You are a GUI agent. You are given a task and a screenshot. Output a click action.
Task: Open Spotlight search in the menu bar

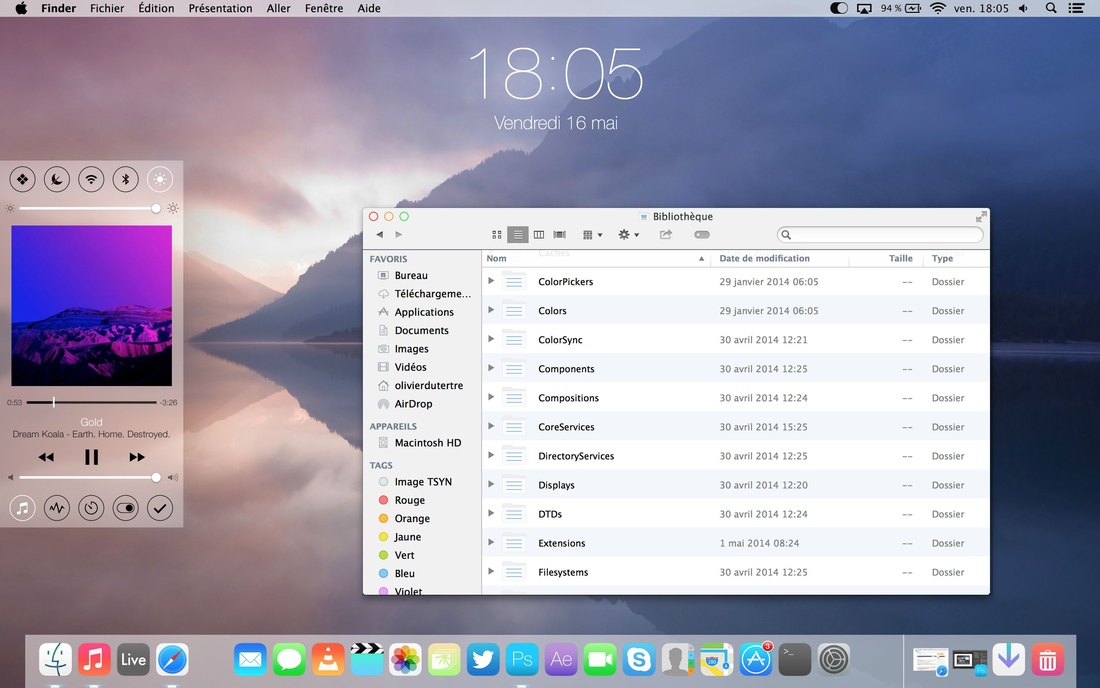coord(1051,8)
